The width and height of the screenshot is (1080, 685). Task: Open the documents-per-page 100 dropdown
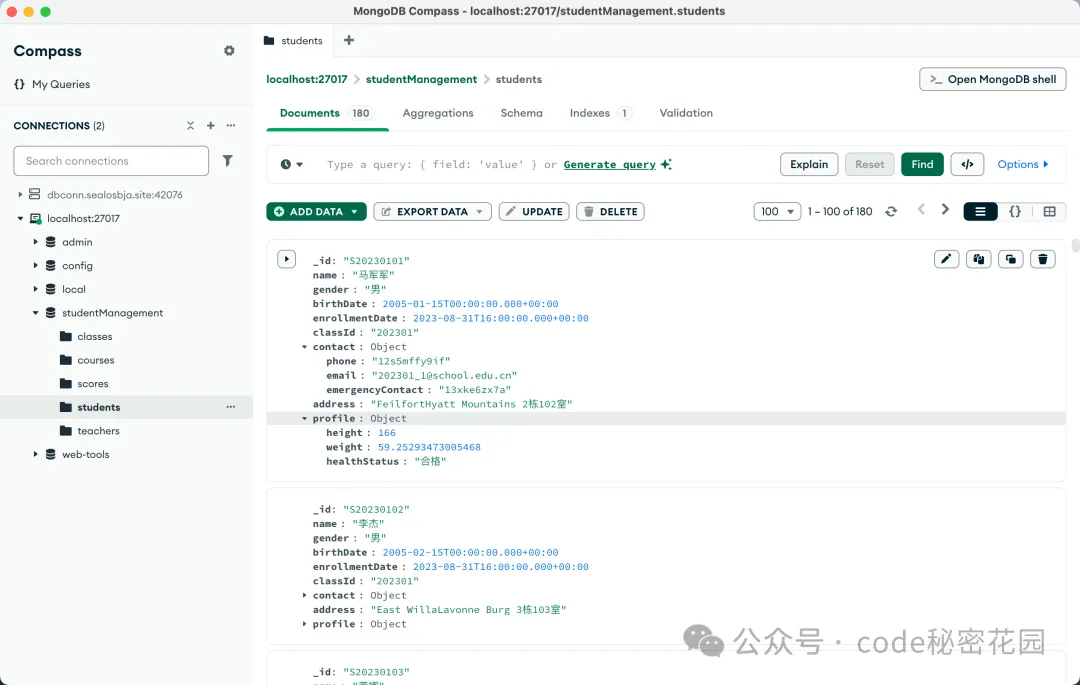tap(777, 211)
